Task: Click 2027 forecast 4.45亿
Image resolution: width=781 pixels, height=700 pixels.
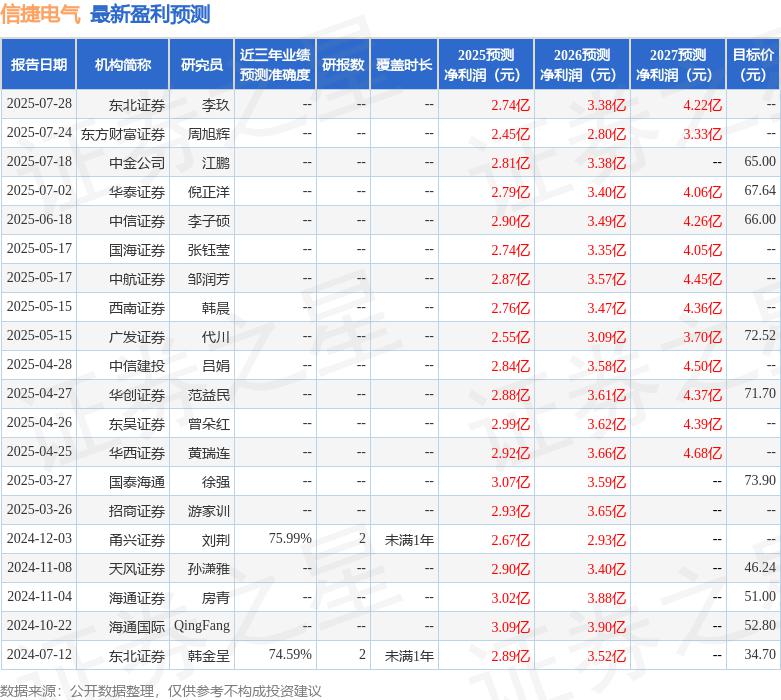Action: [702, 279]
